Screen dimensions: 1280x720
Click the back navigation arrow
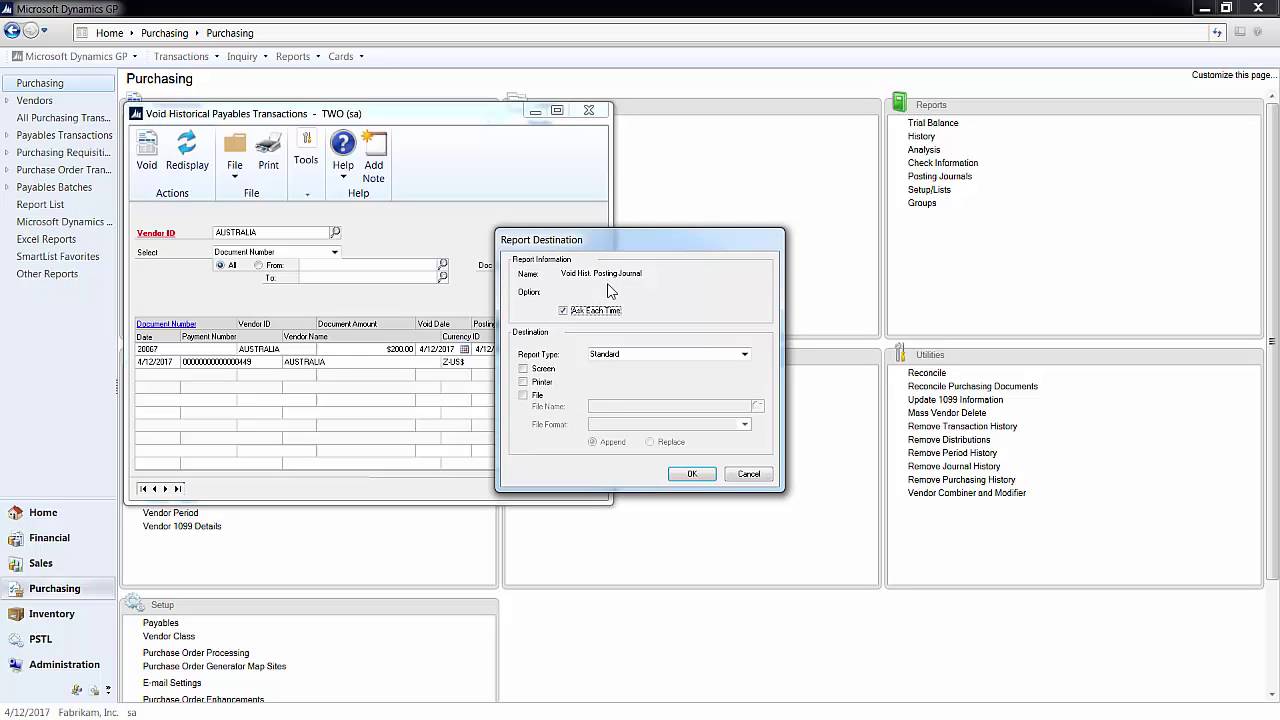click(x=12, y=31)
